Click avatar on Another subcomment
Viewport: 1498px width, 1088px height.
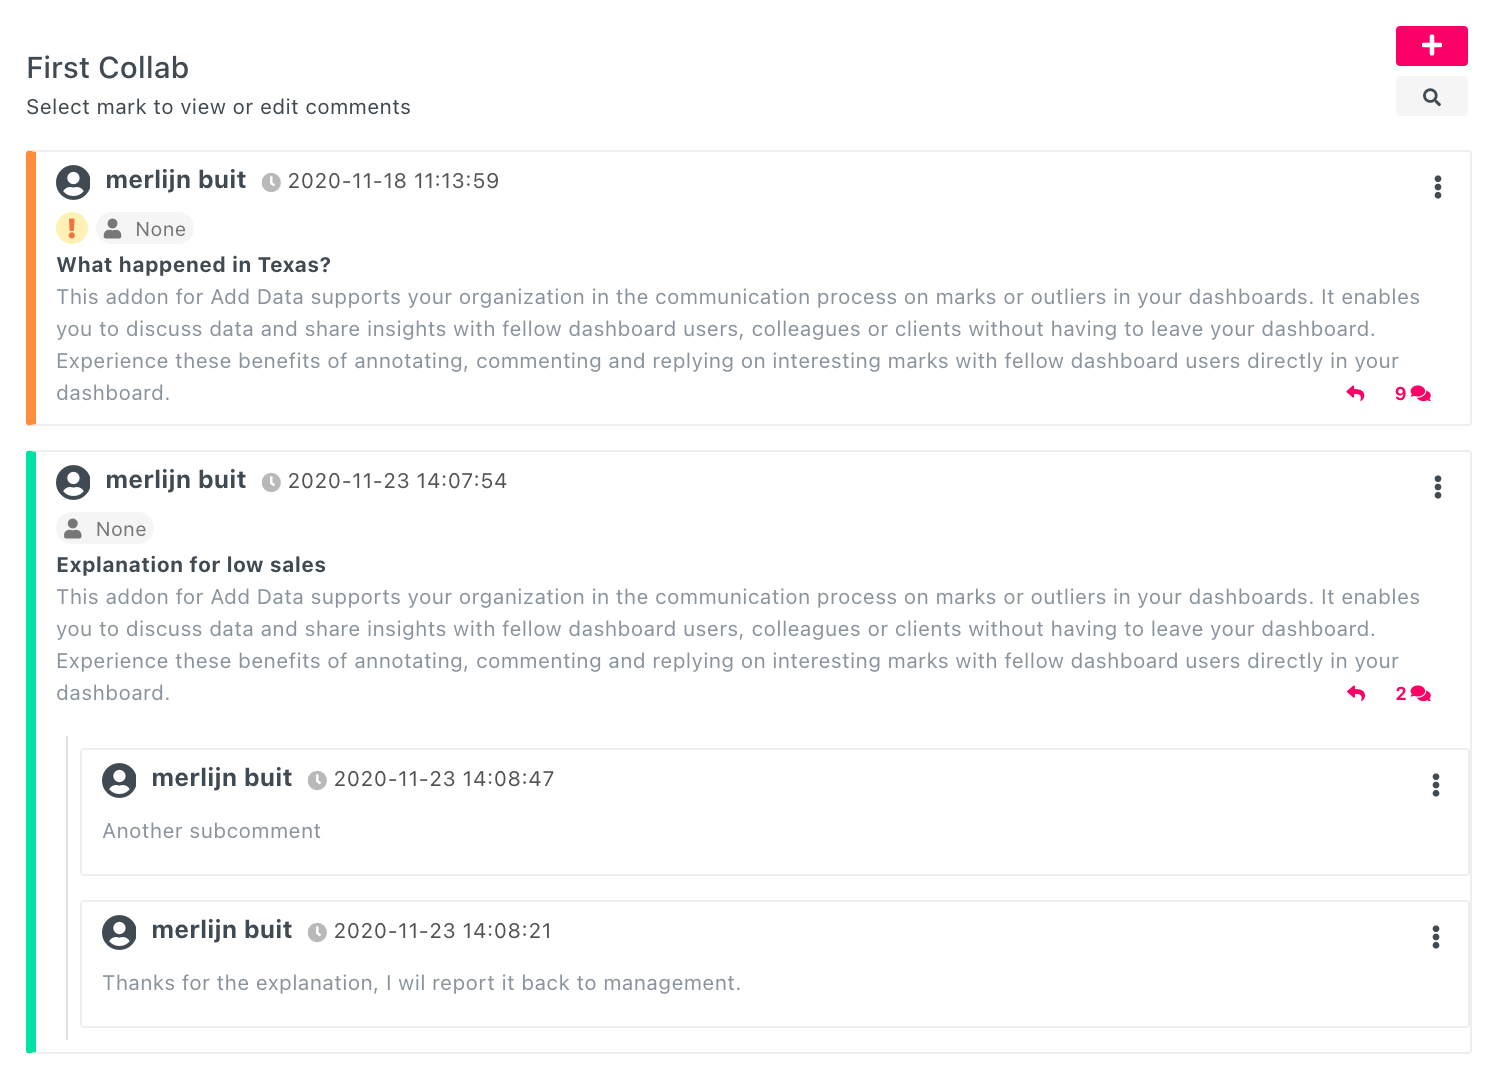(x=119, y=780)
